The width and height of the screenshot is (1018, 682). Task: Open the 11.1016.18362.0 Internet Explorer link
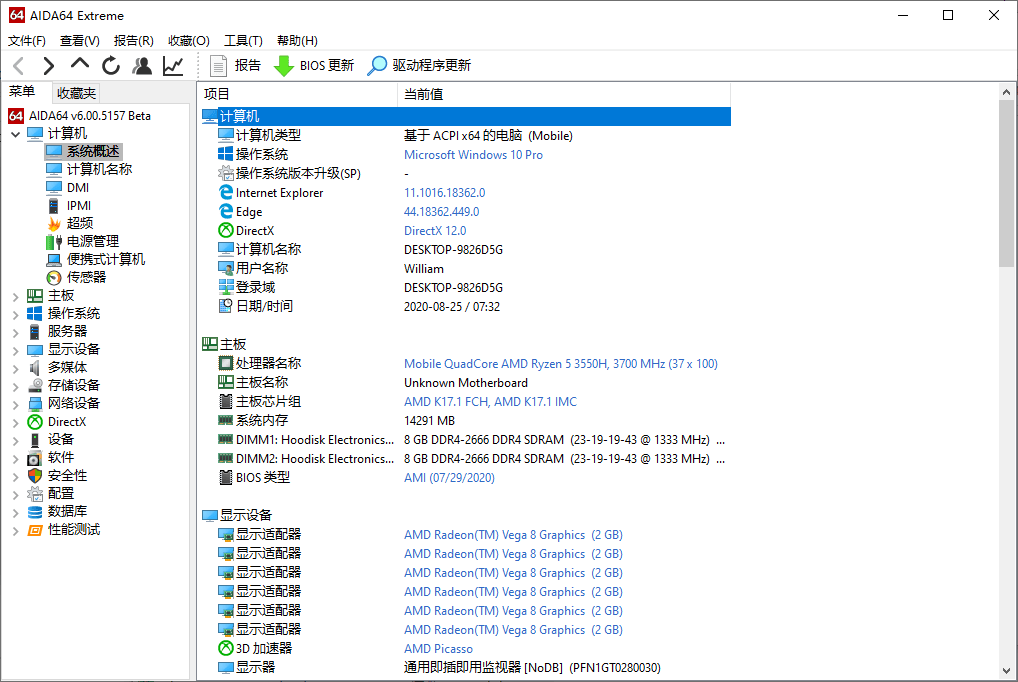coord(445,193)
